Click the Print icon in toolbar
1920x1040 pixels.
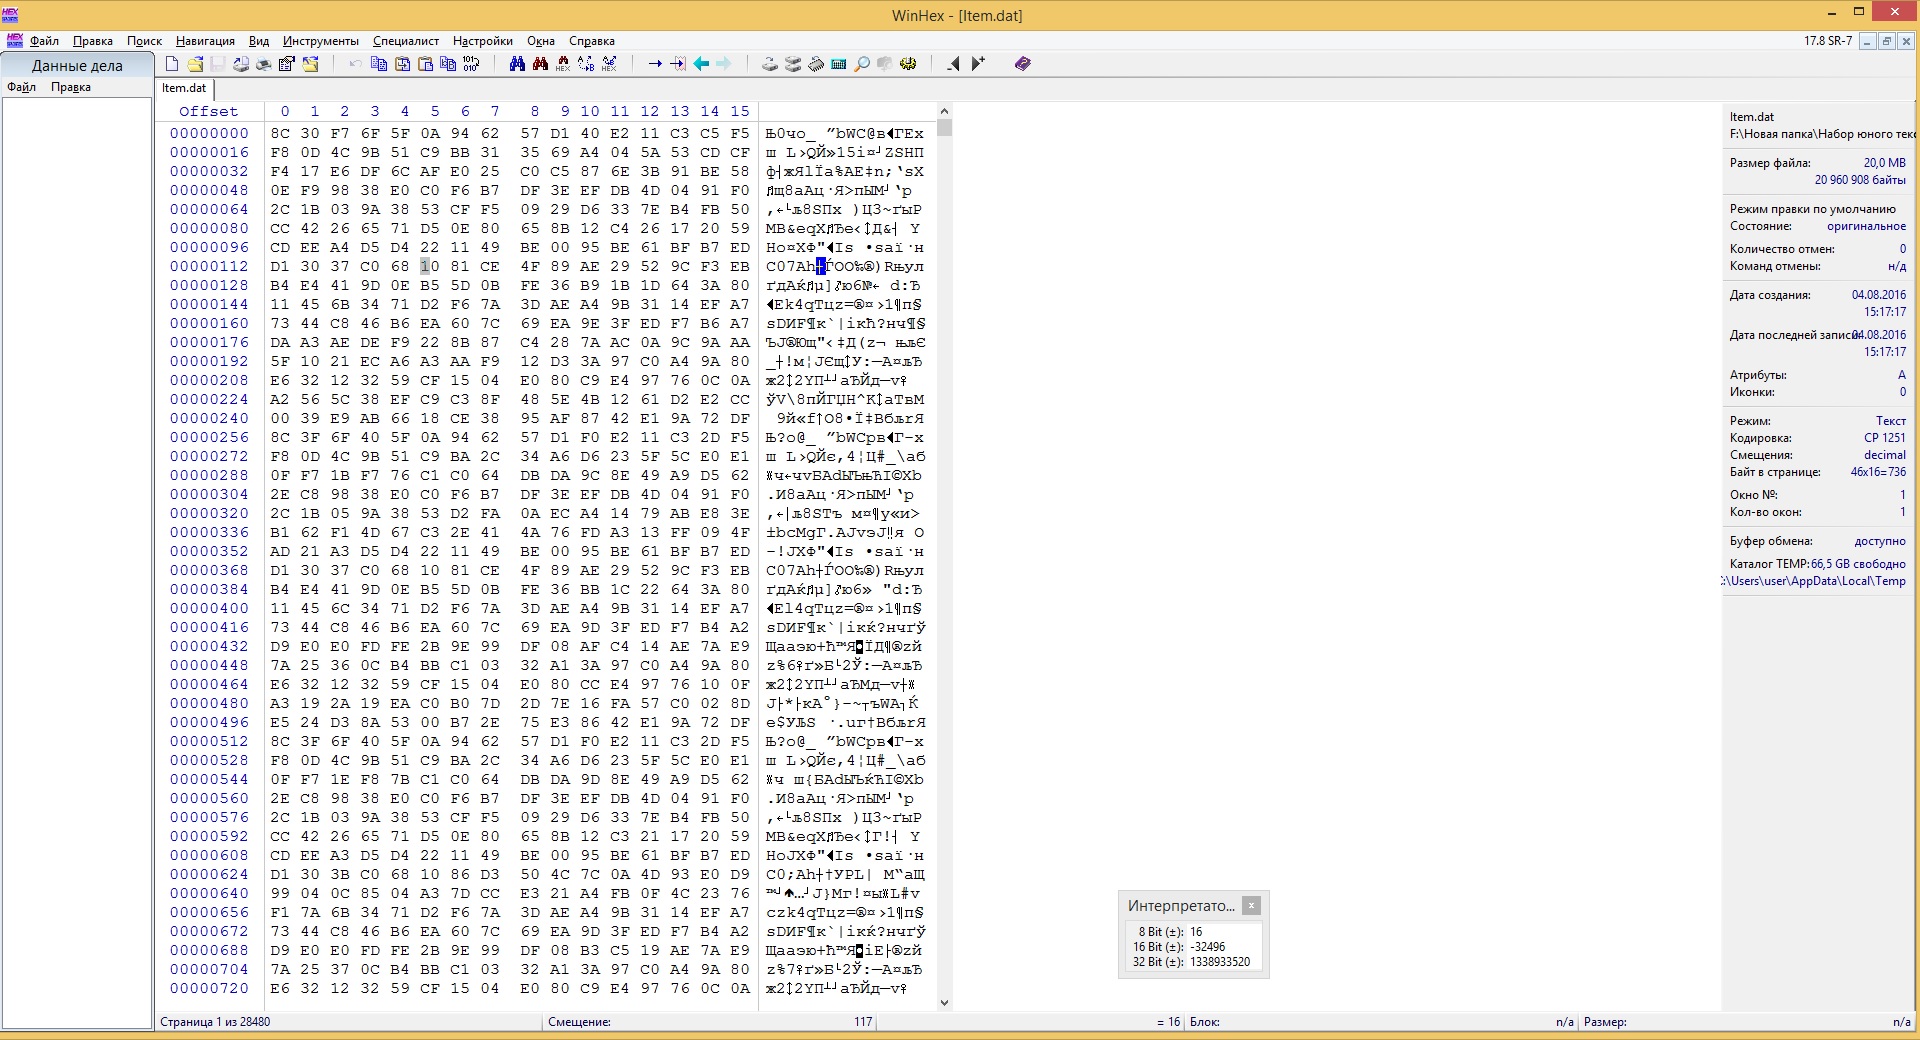pos(264,63)
